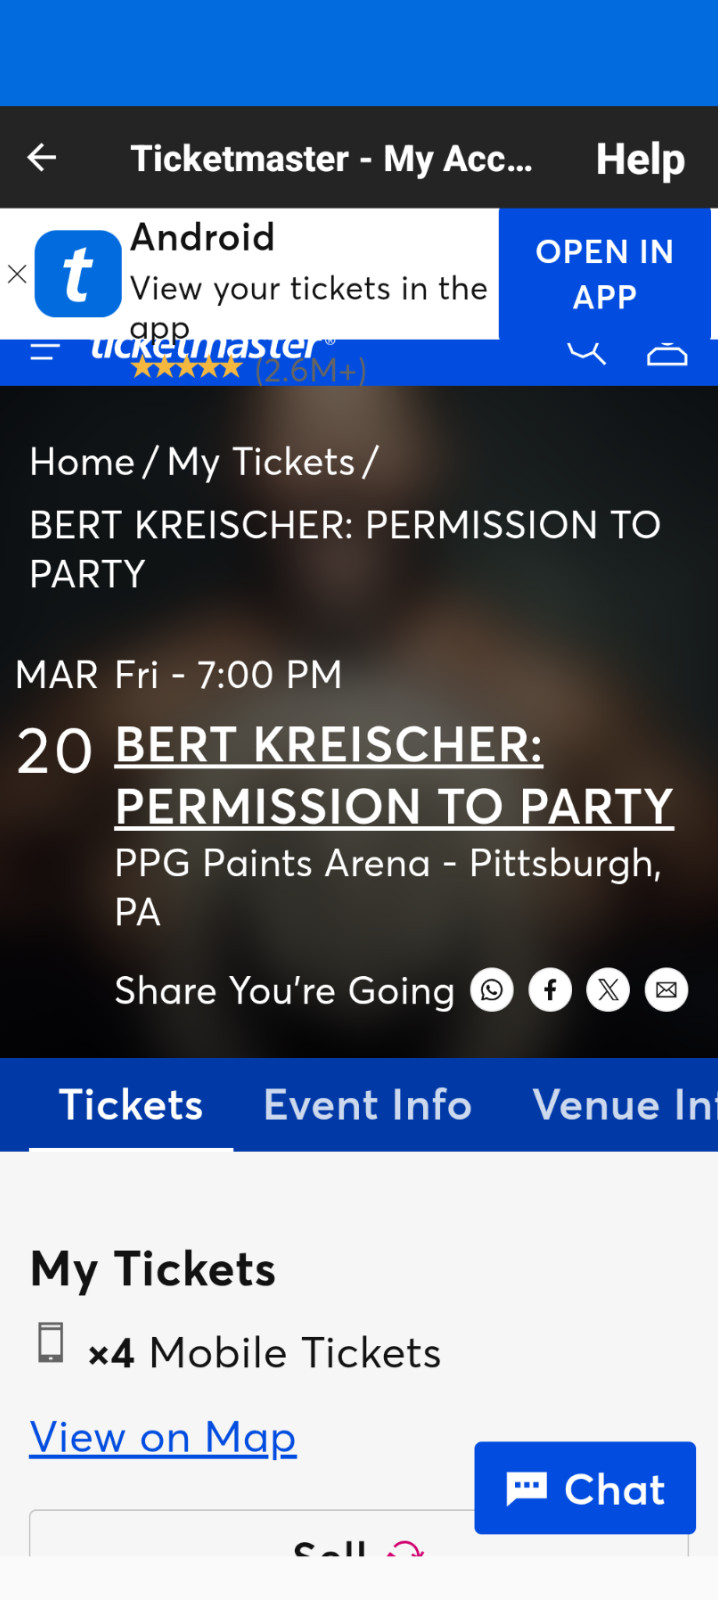Open the Chat support button
This screenshot has width=718, height=1600.
pos(585,1488)
